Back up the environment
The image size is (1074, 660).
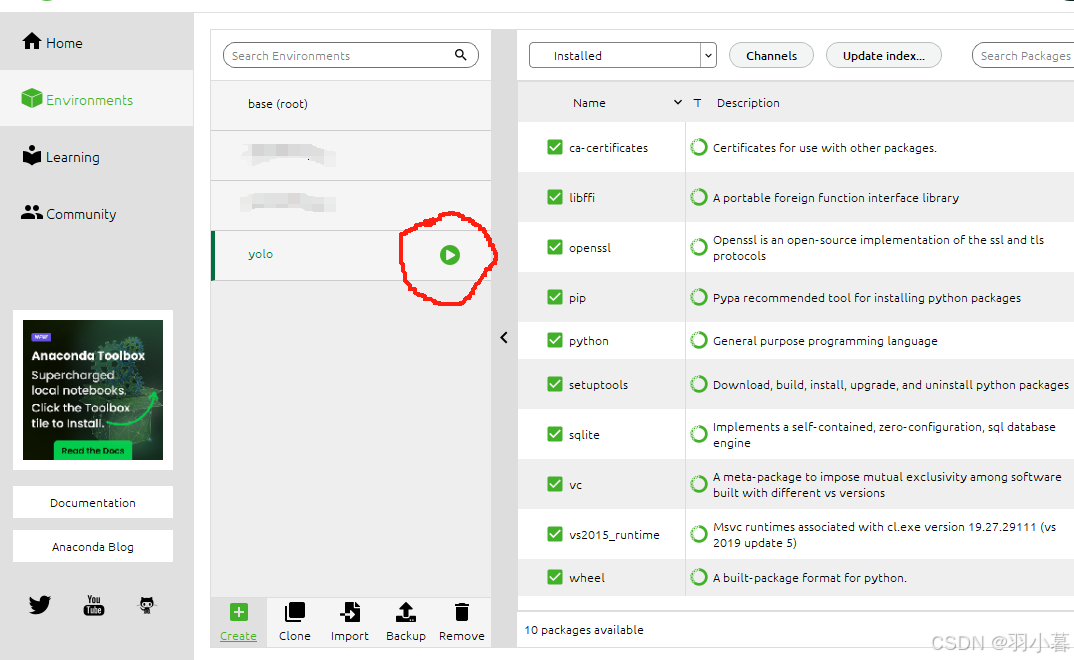pos(405,622)
